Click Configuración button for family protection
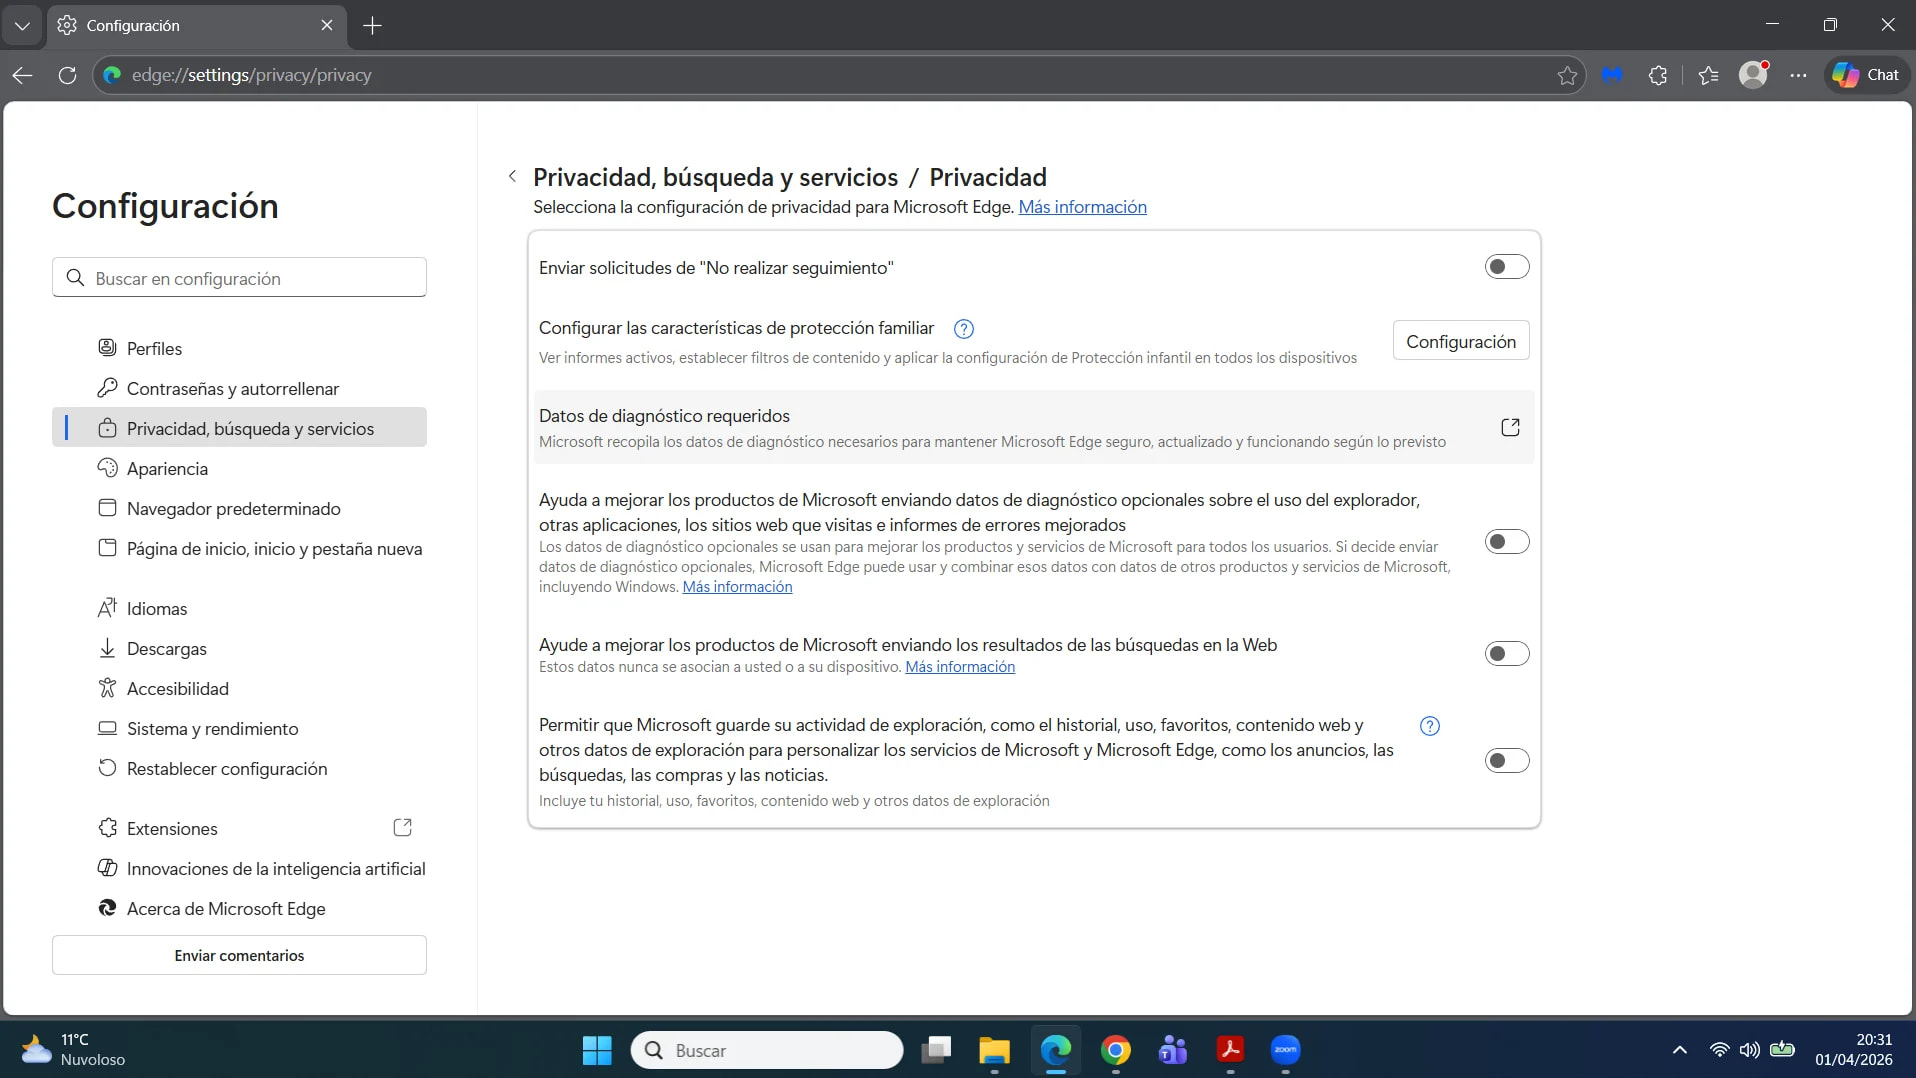The image size is (1916, 1078). [1461, 341]
